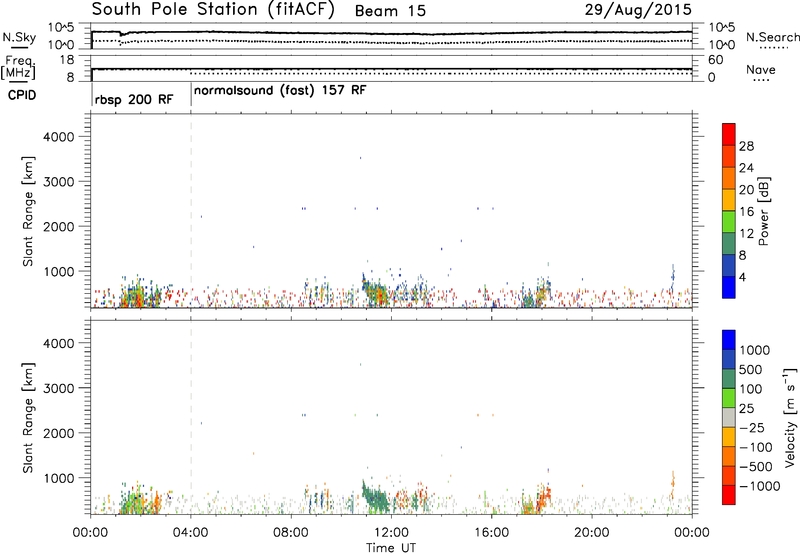This screenshot has height=554, width=800.
Task: Click the 'Freq. [MHz]' axis label
Action: (x=19, y=67)
